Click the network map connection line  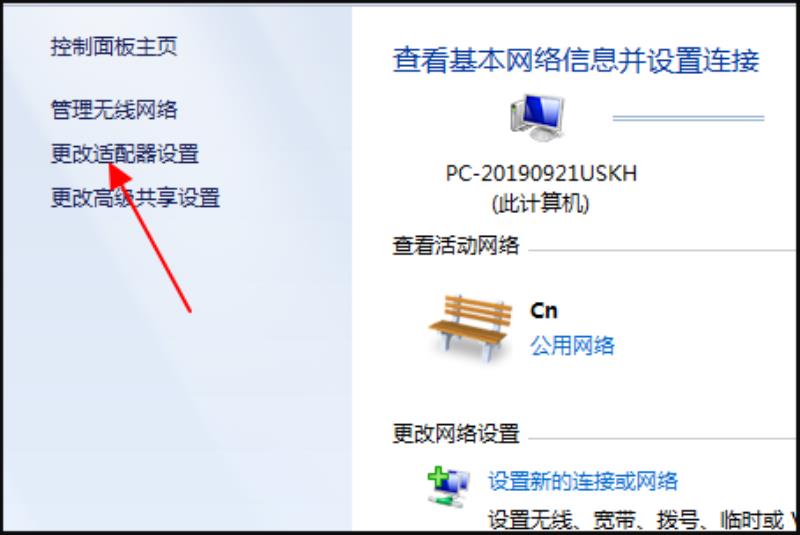click(688, 118)
